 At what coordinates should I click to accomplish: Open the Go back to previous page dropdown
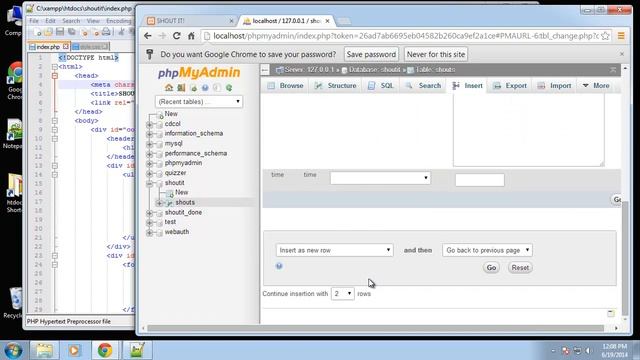pos(487,250)
